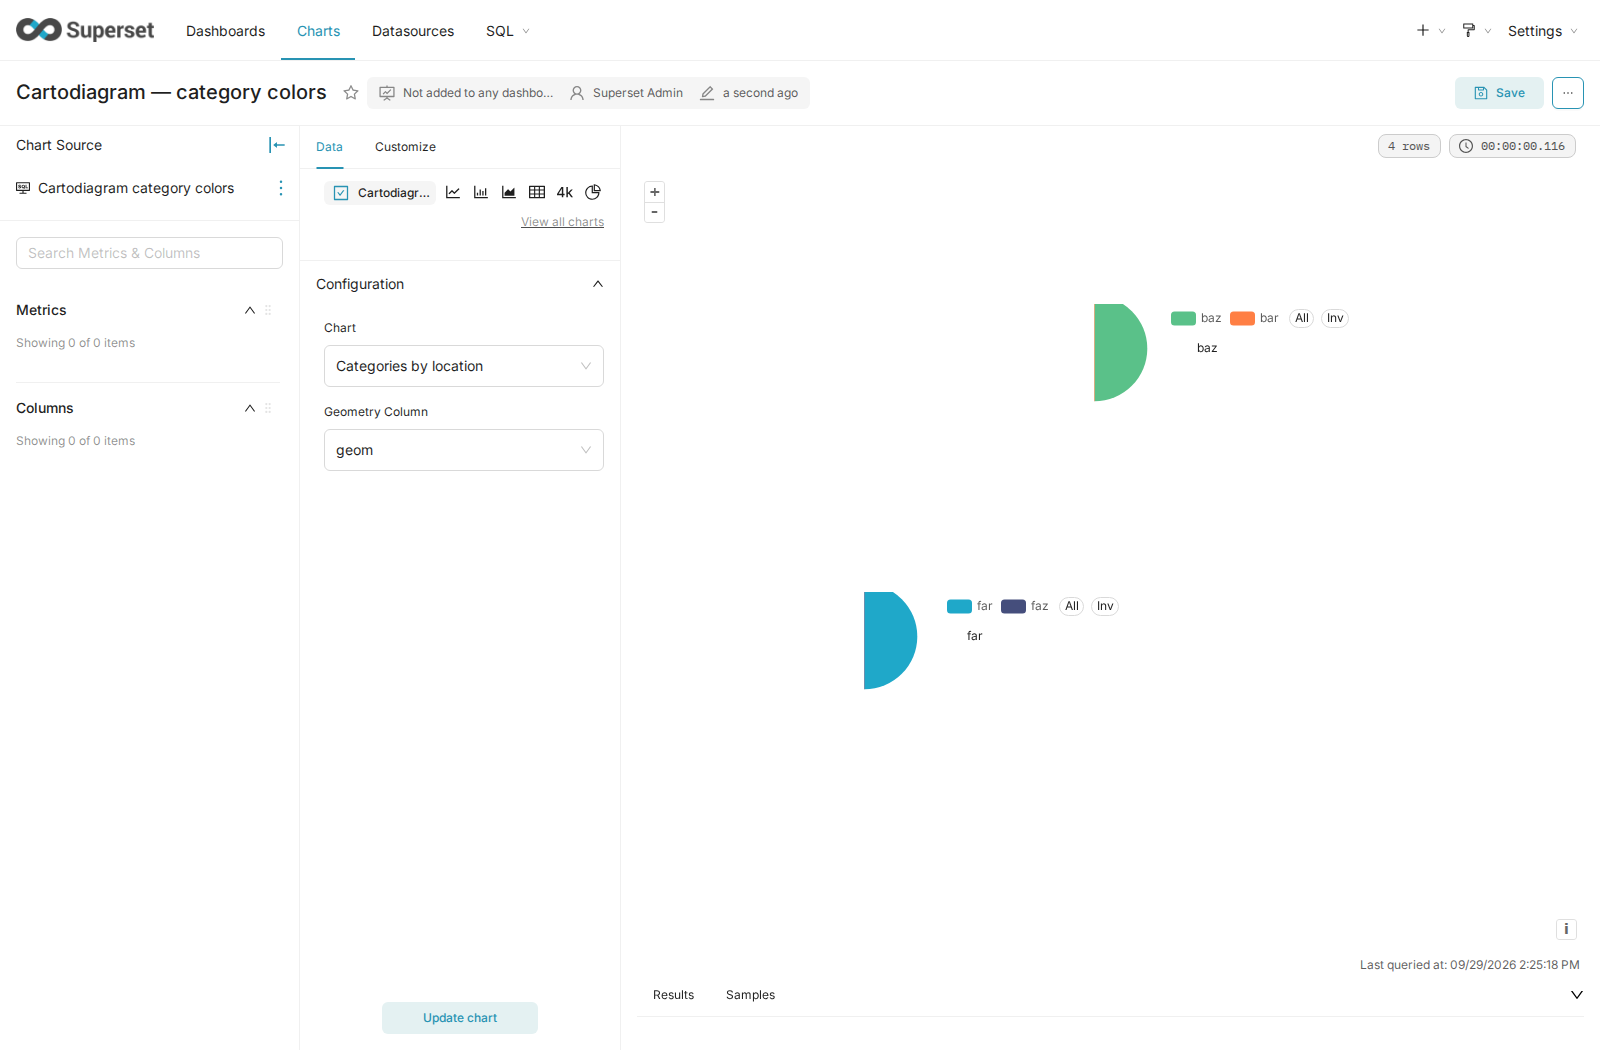This screenshot has height=1050, width=1600.
Task: Select the area chart type icon
Action: pyautogui.click(x=509, y=192)
